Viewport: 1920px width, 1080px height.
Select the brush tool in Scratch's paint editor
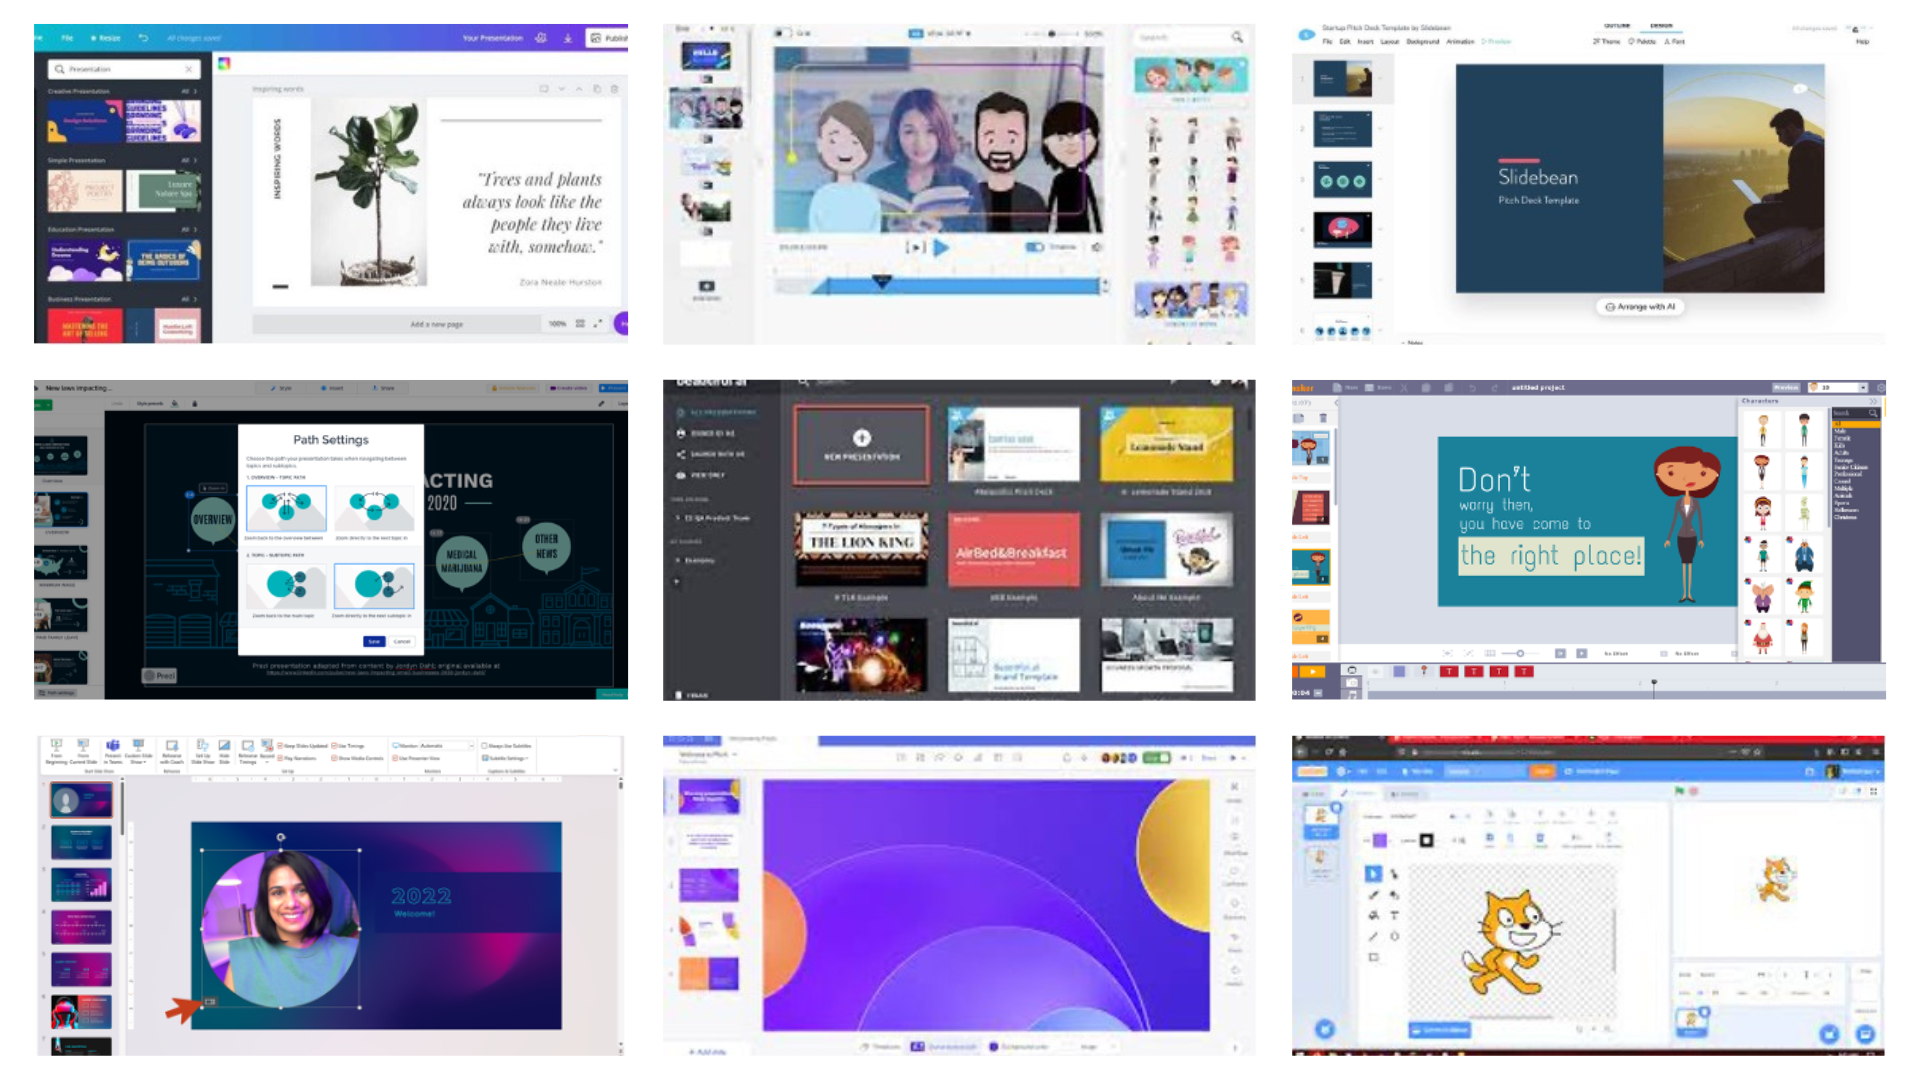pyautogui.click(x=1372, y=895)
